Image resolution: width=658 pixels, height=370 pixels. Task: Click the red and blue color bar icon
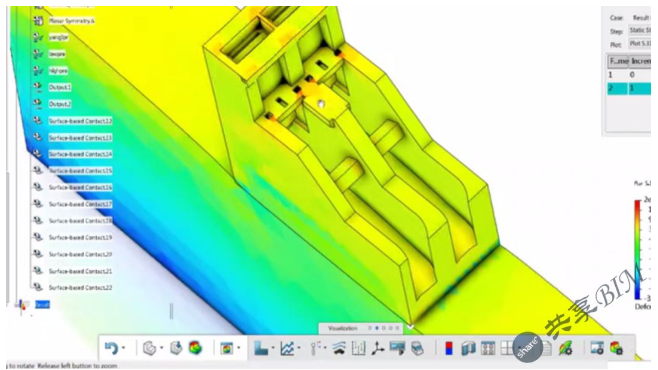(449, 348)
